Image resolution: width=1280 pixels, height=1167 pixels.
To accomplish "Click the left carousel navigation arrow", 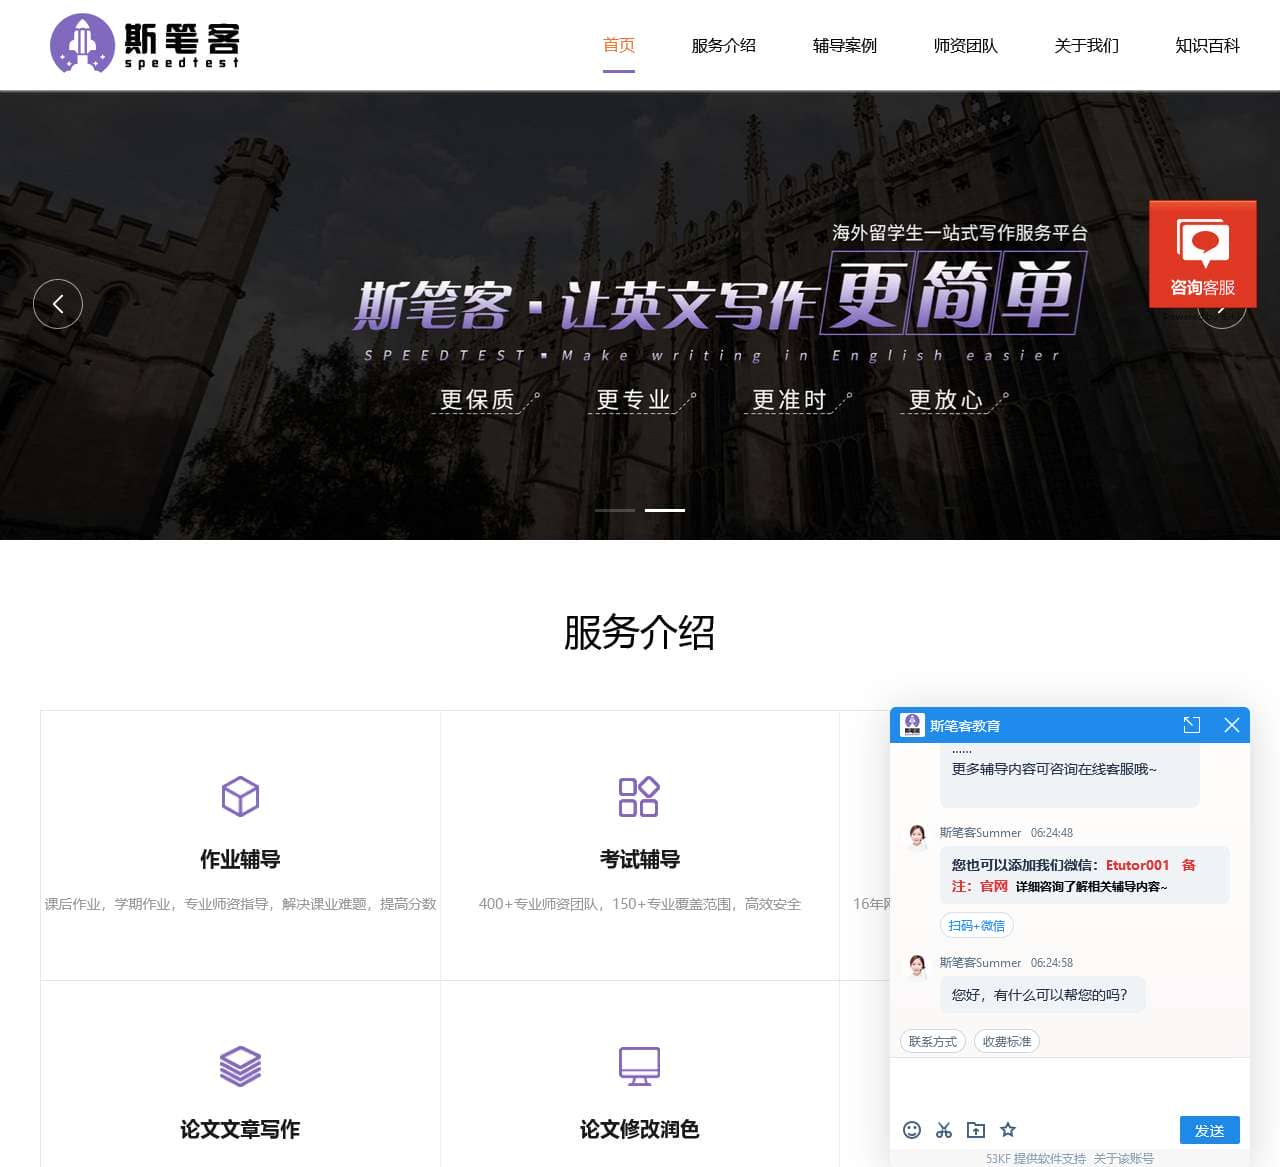I will [x=58, y=303].
